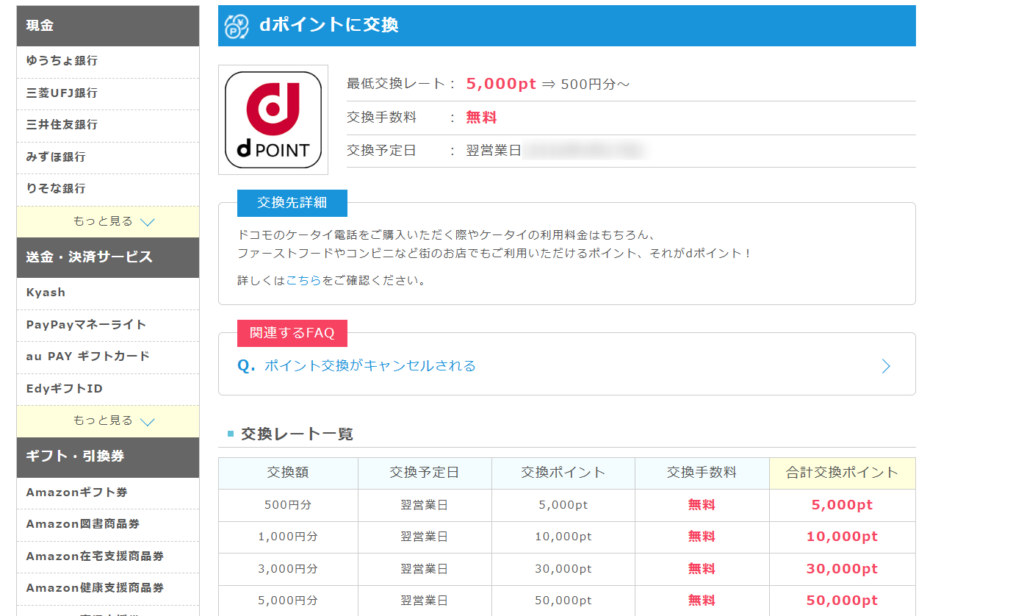The image size is (1024, 616).
Task: Click the 3,000円分 table cell
Action: click(288, 569)
